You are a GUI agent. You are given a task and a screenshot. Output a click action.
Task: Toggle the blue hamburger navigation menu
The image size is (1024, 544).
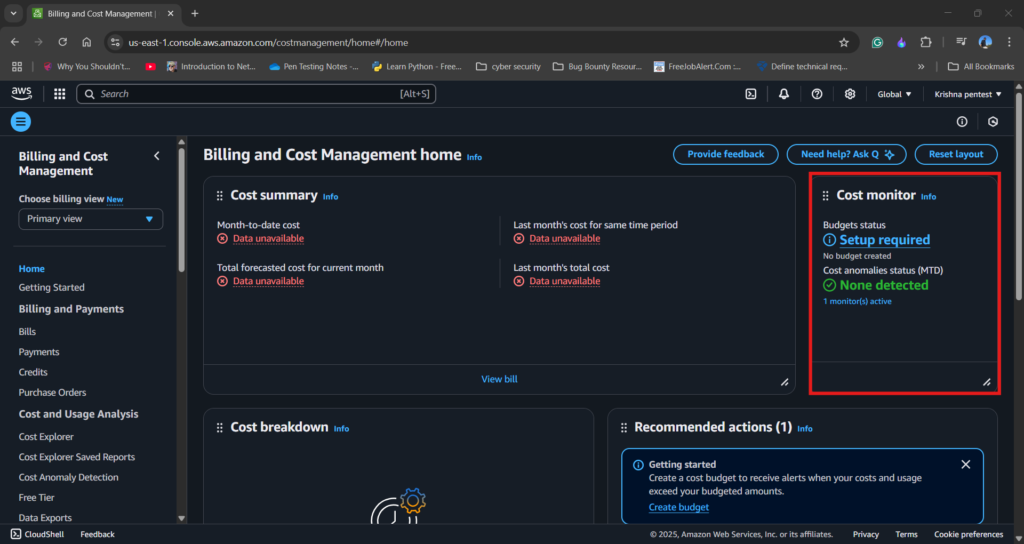pyautogui.click(x=21, y=121)
